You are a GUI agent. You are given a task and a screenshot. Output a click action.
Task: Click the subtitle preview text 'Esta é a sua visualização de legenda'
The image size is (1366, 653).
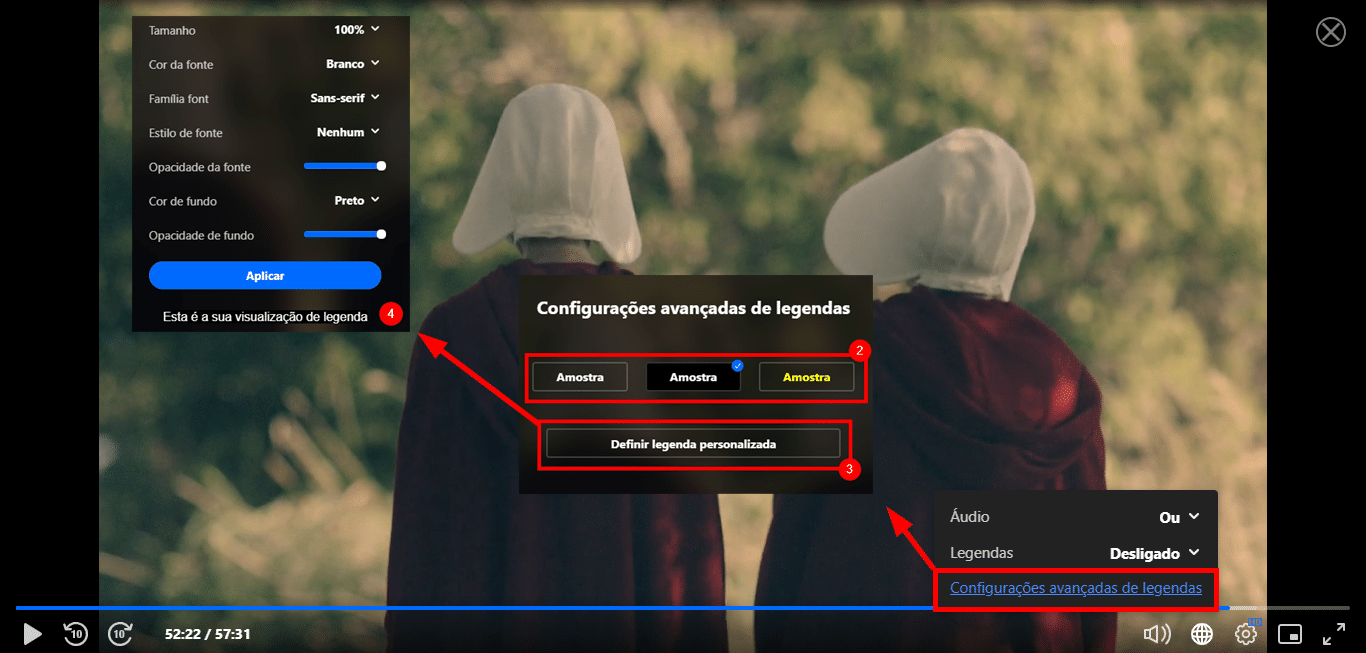click(x=265, y=316)
